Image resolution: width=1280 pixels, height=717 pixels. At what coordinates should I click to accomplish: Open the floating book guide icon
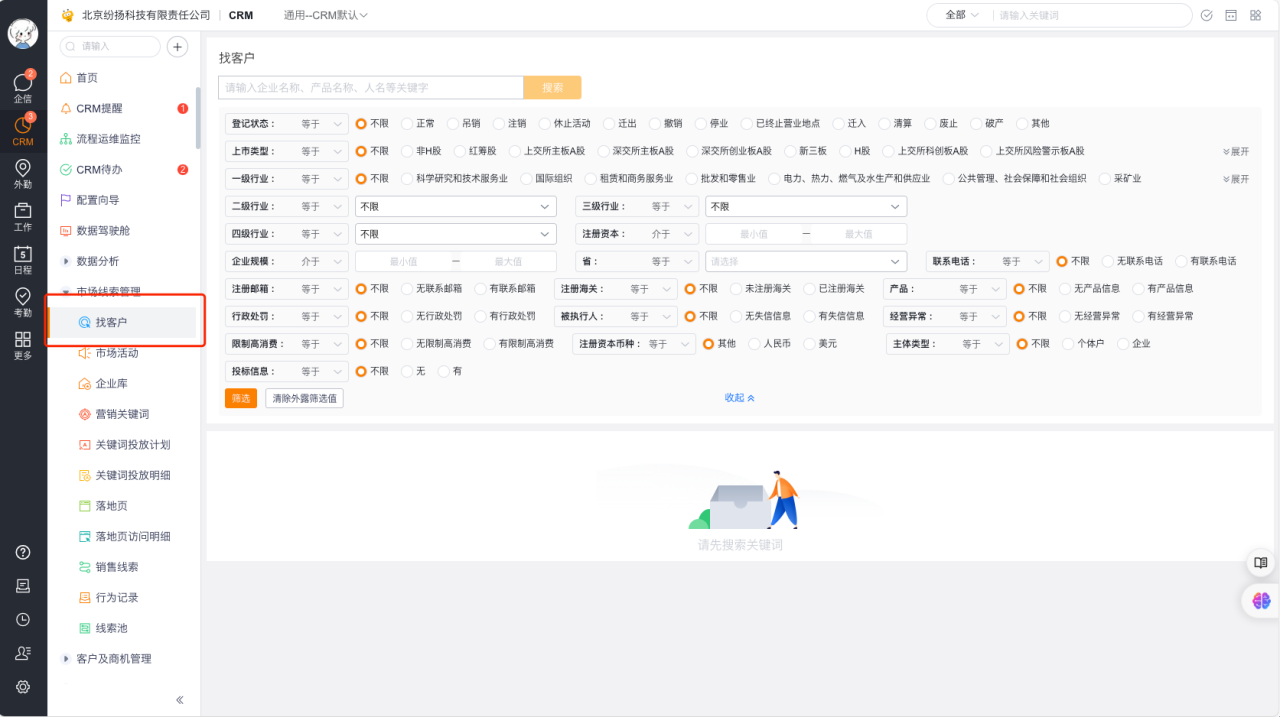point(1261,563)
